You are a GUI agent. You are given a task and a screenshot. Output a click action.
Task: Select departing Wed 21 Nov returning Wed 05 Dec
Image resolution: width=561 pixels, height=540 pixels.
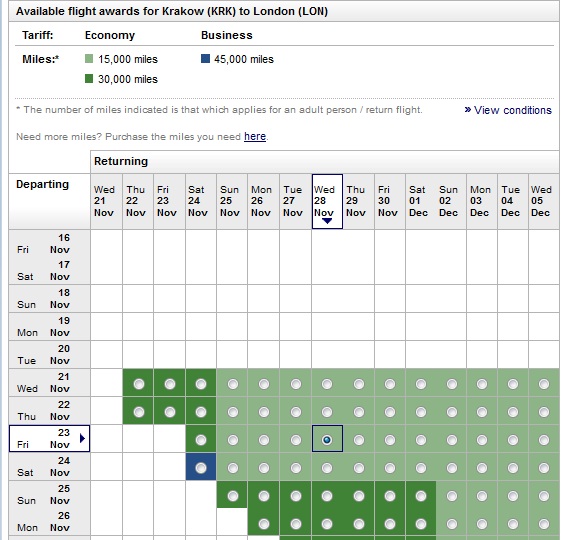click(x=544, y=384)
